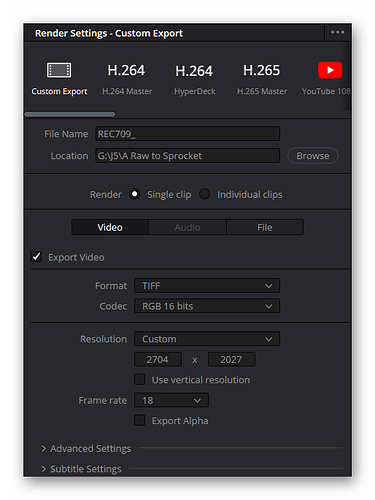The height and width of the screenshot is (500, 375).
Task: Expand the Advanced Settings section
Action: (86, 449)
